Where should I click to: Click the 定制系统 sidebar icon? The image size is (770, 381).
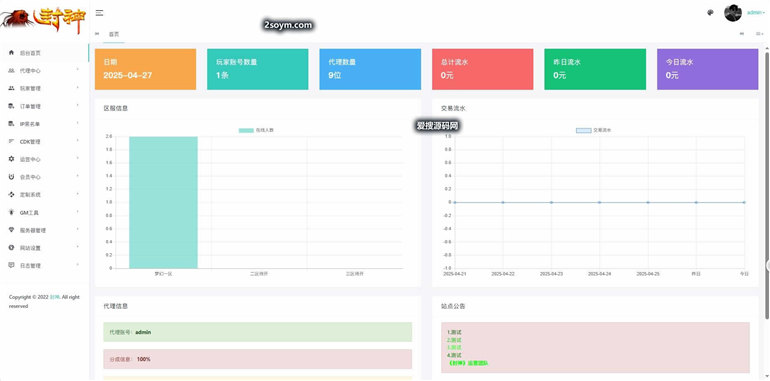pyautogui.click(x=11, y=194)
